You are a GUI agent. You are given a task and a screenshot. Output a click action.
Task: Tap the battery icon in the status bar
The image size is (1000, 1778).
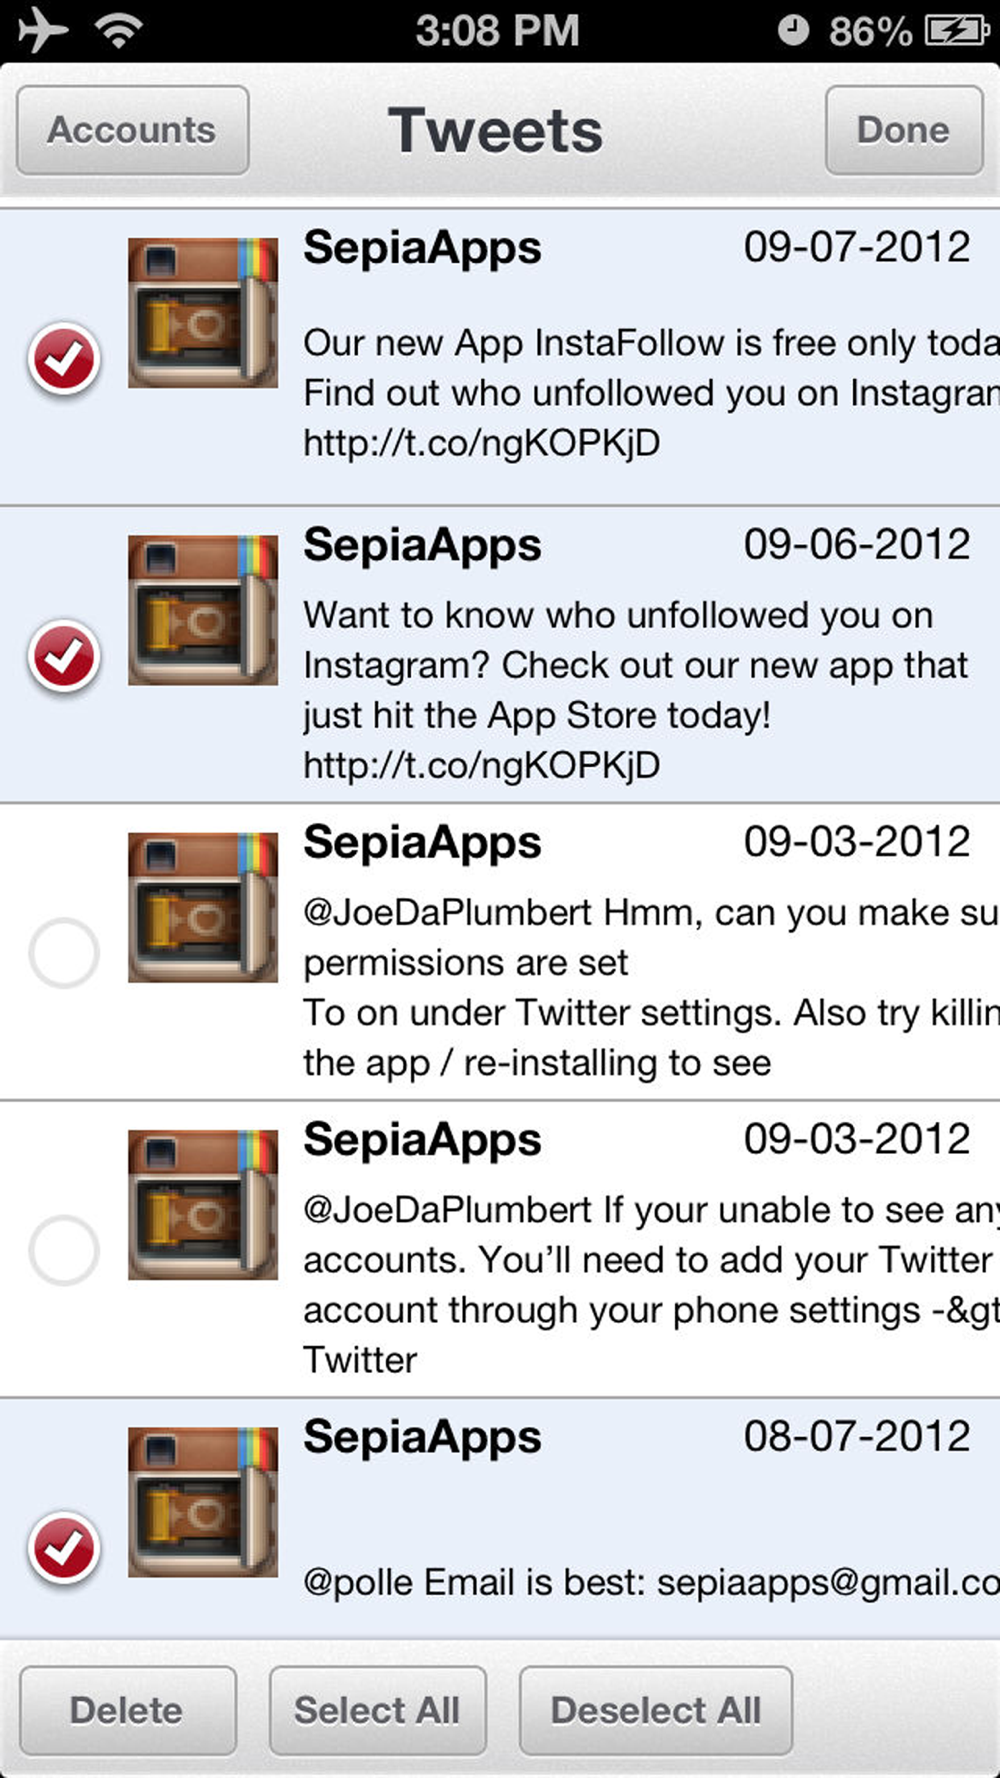coord(956,30)
